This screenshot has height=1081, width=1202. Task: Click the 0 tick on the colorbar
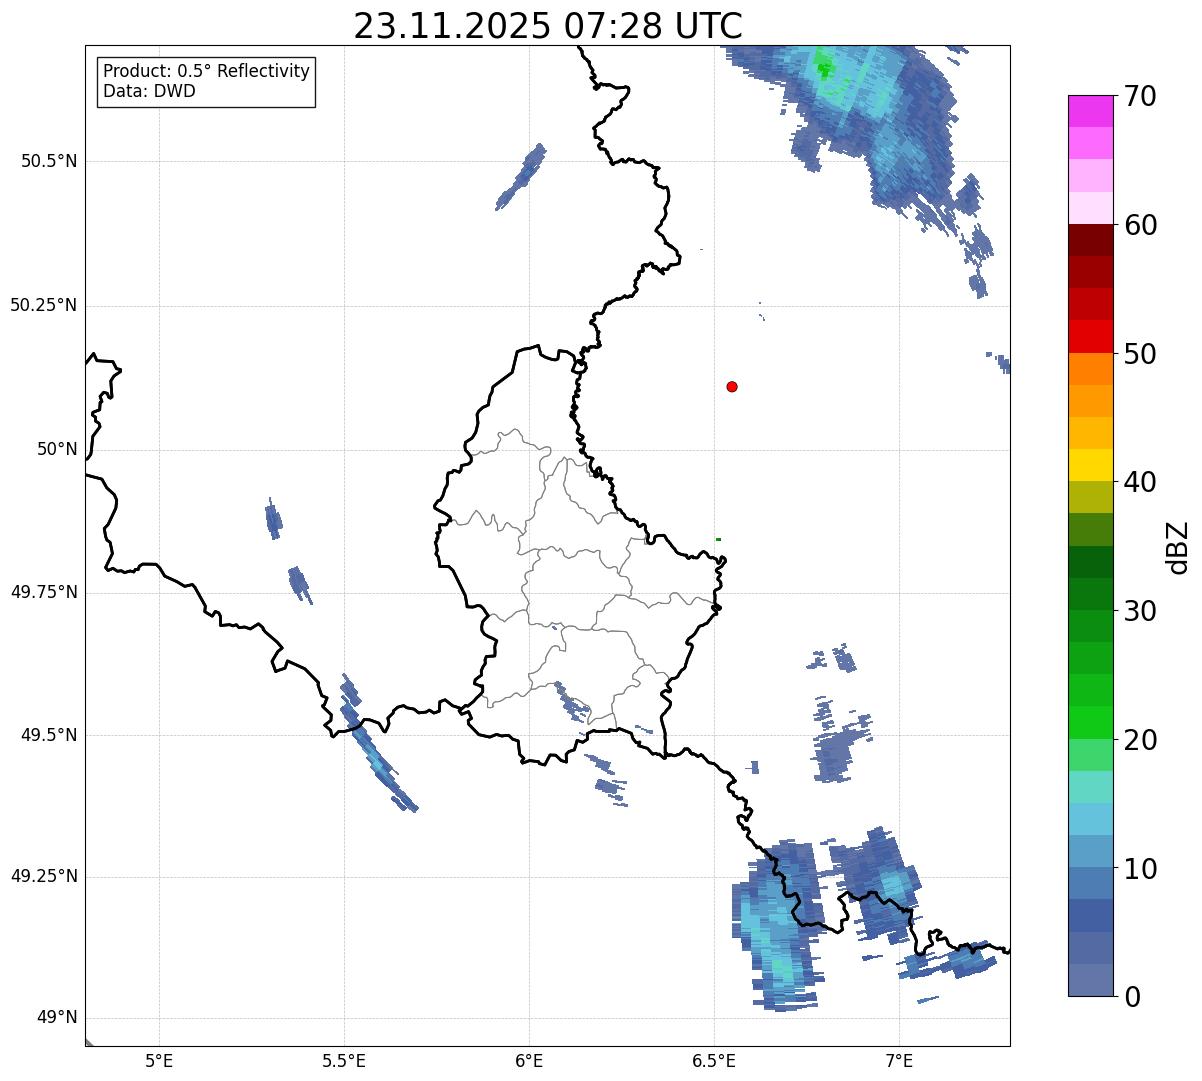click(x=1133, y=997)
